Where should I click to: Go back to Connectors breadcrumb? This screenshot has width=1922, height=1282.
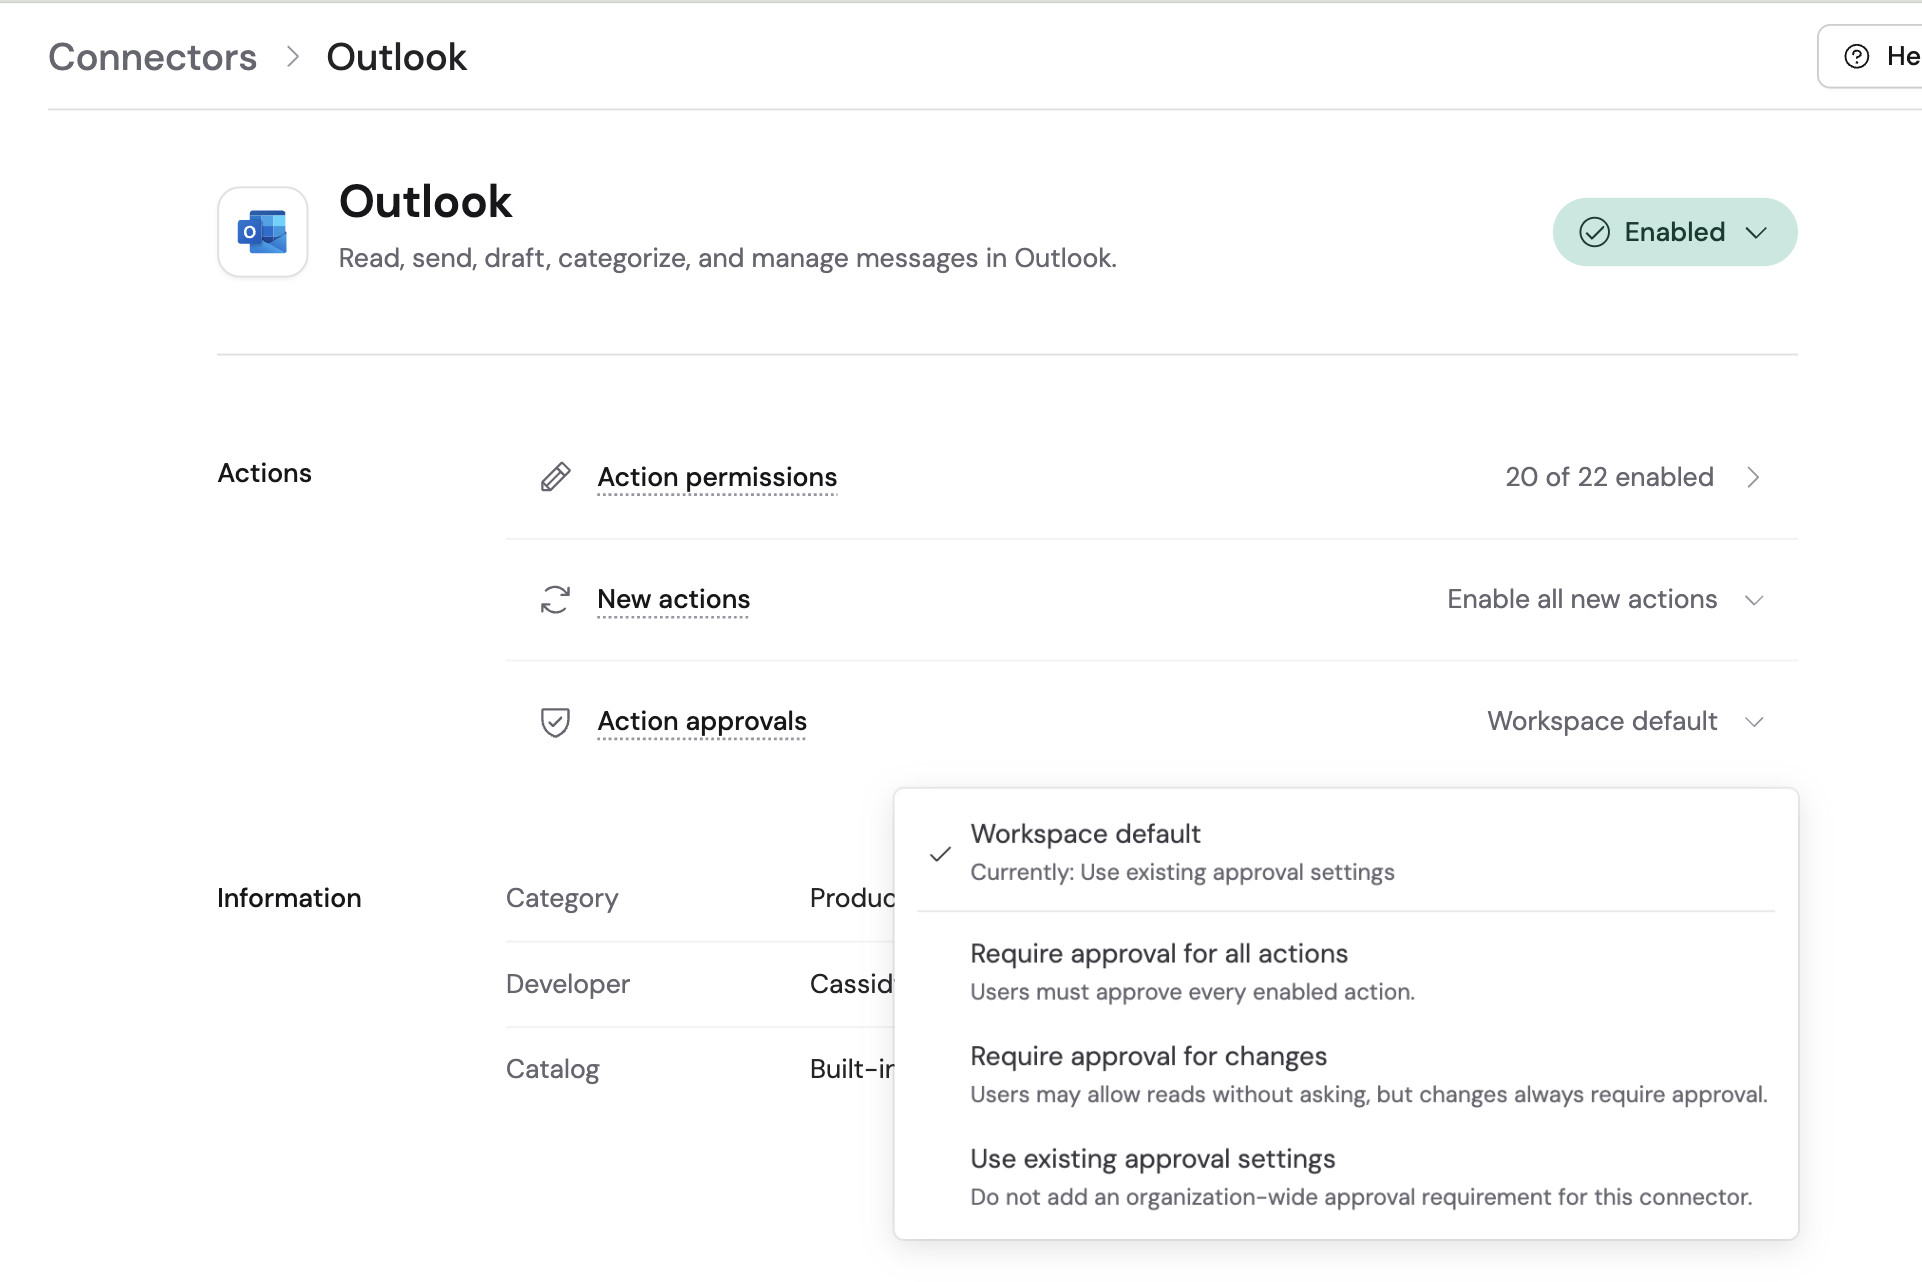pos(152,57)
